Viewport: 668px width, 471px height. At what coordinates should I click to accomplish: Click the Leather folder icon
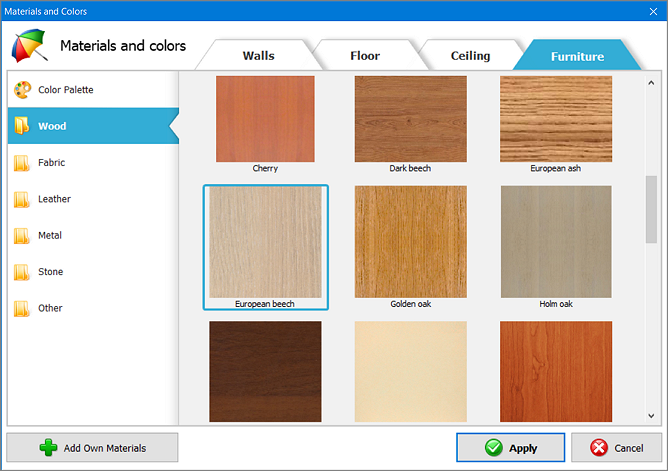click(22, 199)
